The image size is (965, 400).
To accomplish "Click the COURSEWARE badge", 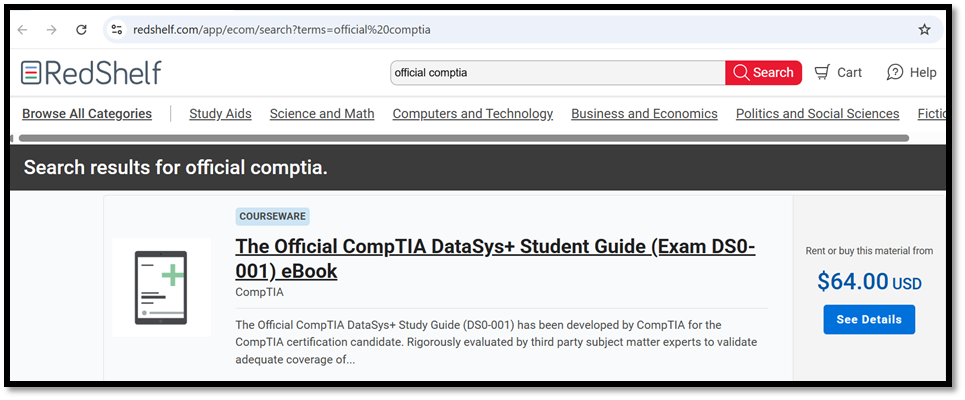I will coord(272,217).
